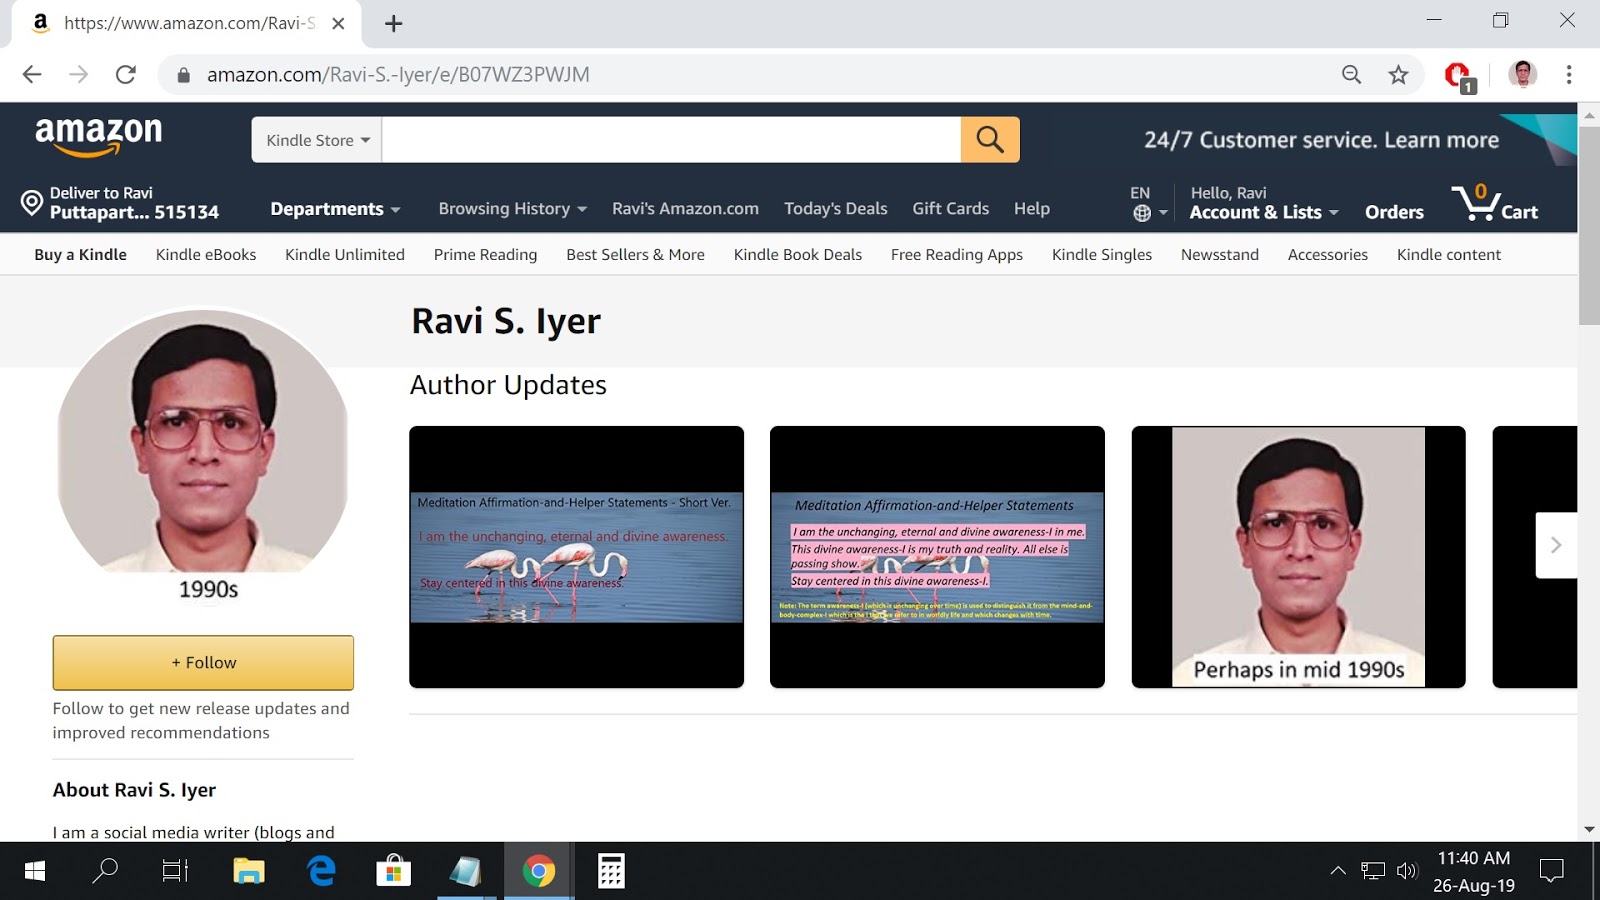Image resolution: width=1600 pixels, height=900 pixels.
Task: Click the orange search magnifier button
Action: tap(990, 139)
